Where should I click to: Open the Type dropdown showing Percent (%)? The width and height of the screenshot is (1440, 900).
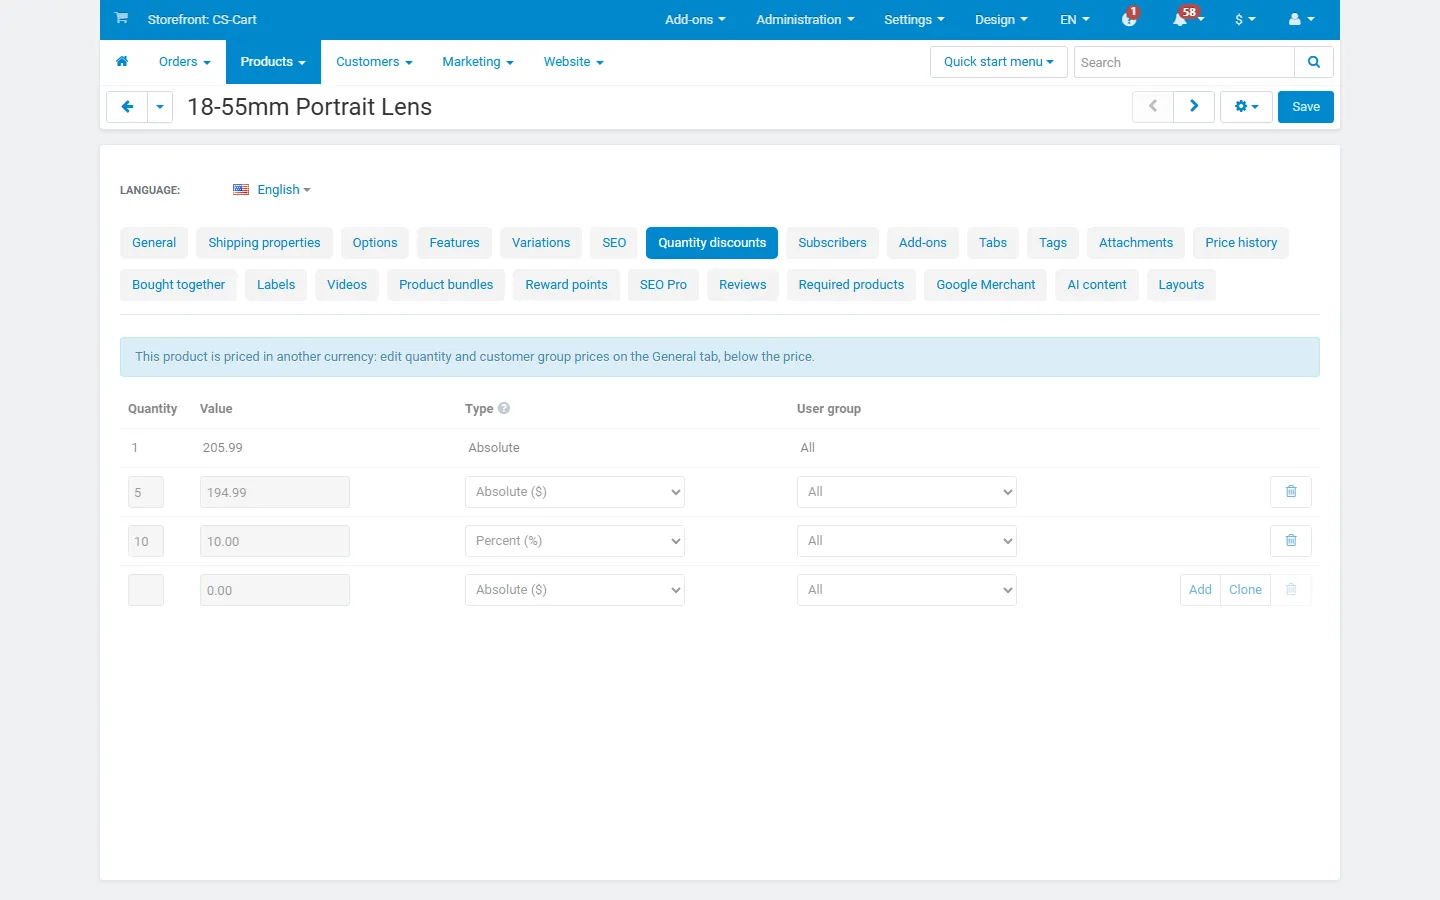click(x=575, y=541)
